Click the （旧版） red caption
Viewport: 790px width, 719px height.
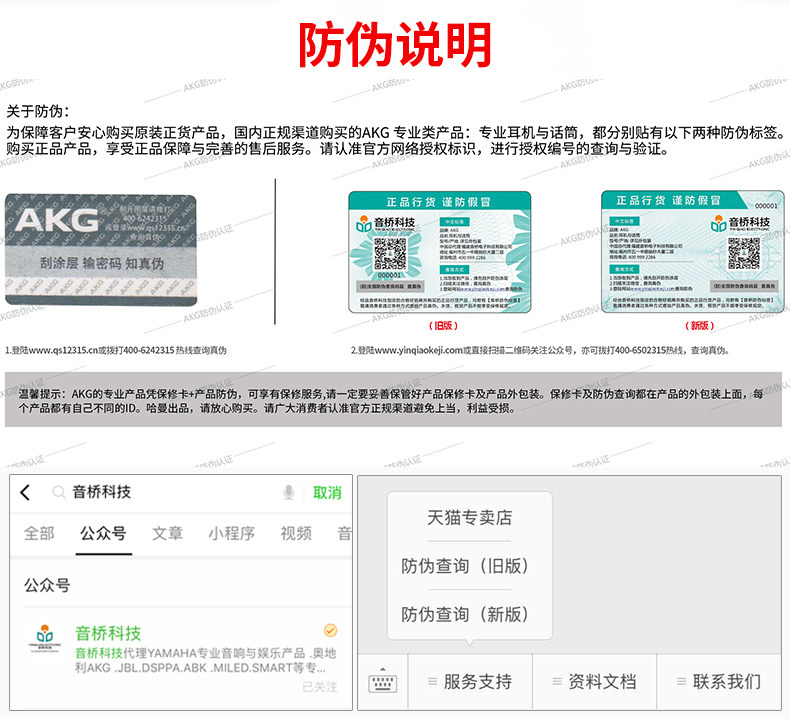(x=443, y=325)
